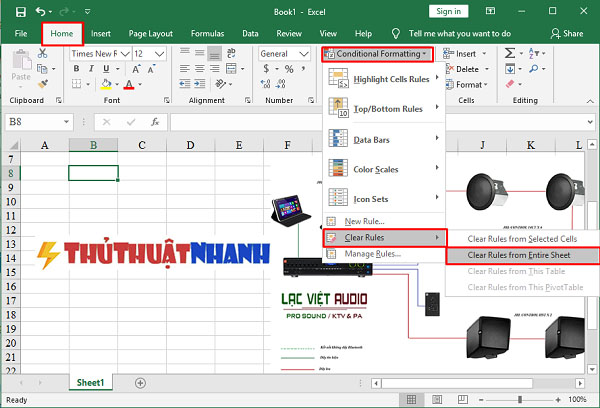Screen dimensions: 600x408
Task: Click Decrease Indent icon
Action: tap(185, 84)
